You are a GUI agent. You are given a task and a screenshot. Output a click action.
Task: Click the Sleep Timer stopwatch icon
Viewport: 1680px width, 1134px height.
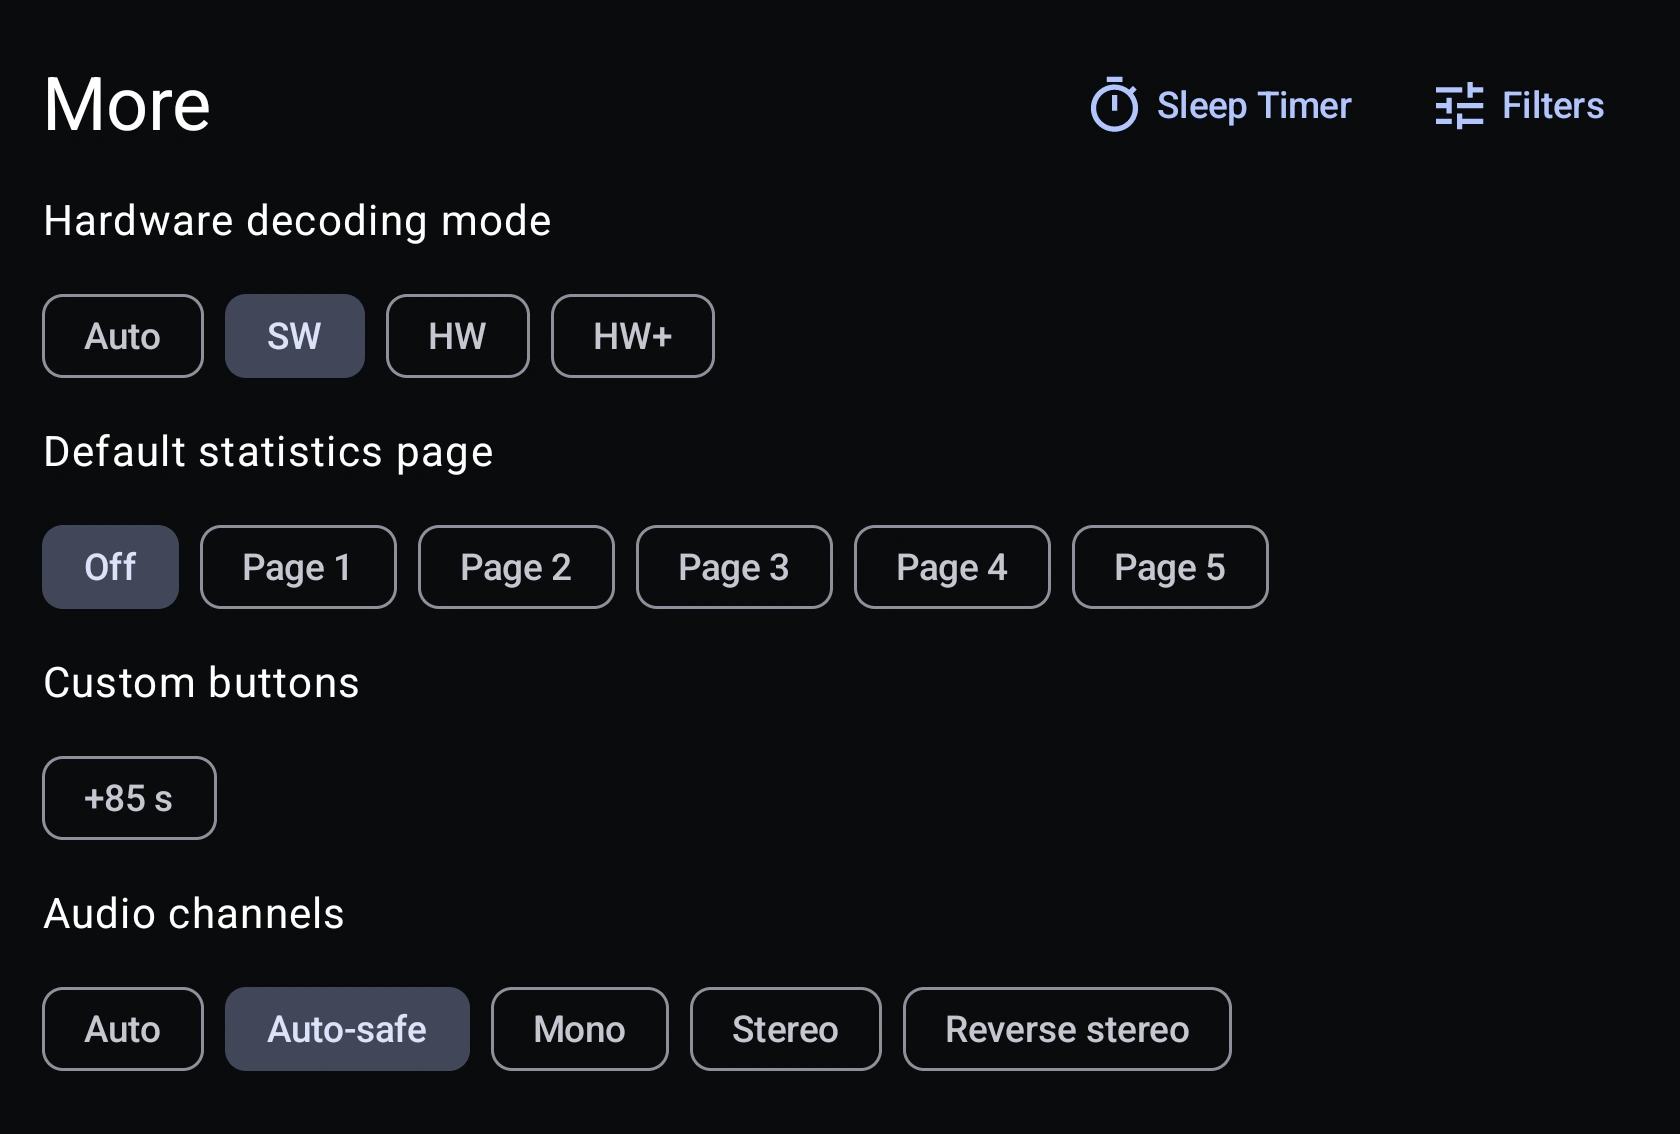(x=1114, y=106)
